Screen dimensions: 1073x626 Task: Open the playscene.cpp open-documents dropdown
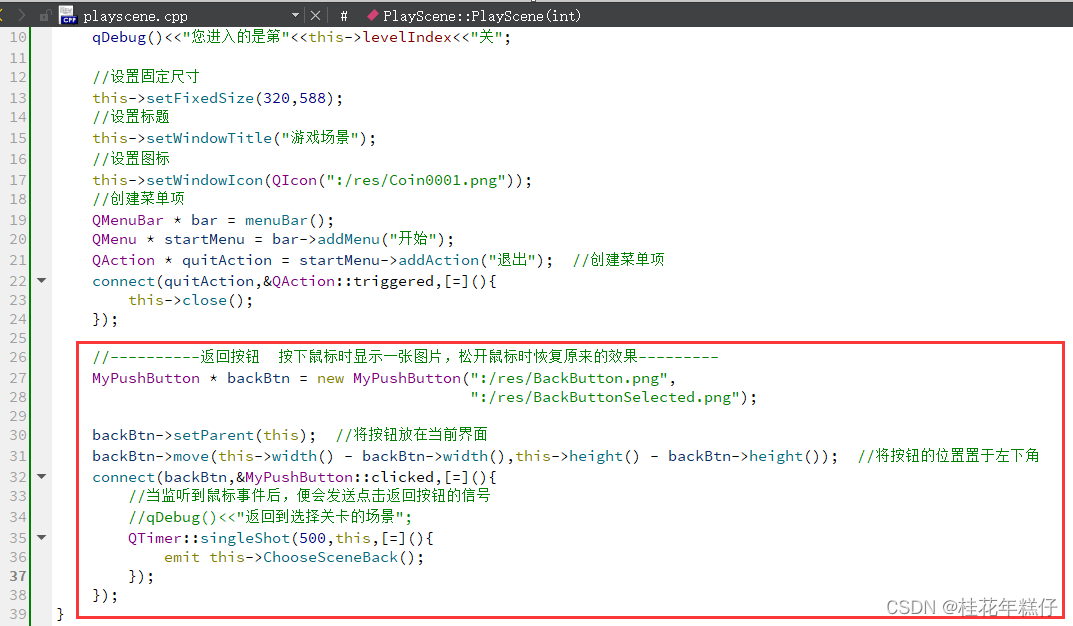[x=295, y=15]
